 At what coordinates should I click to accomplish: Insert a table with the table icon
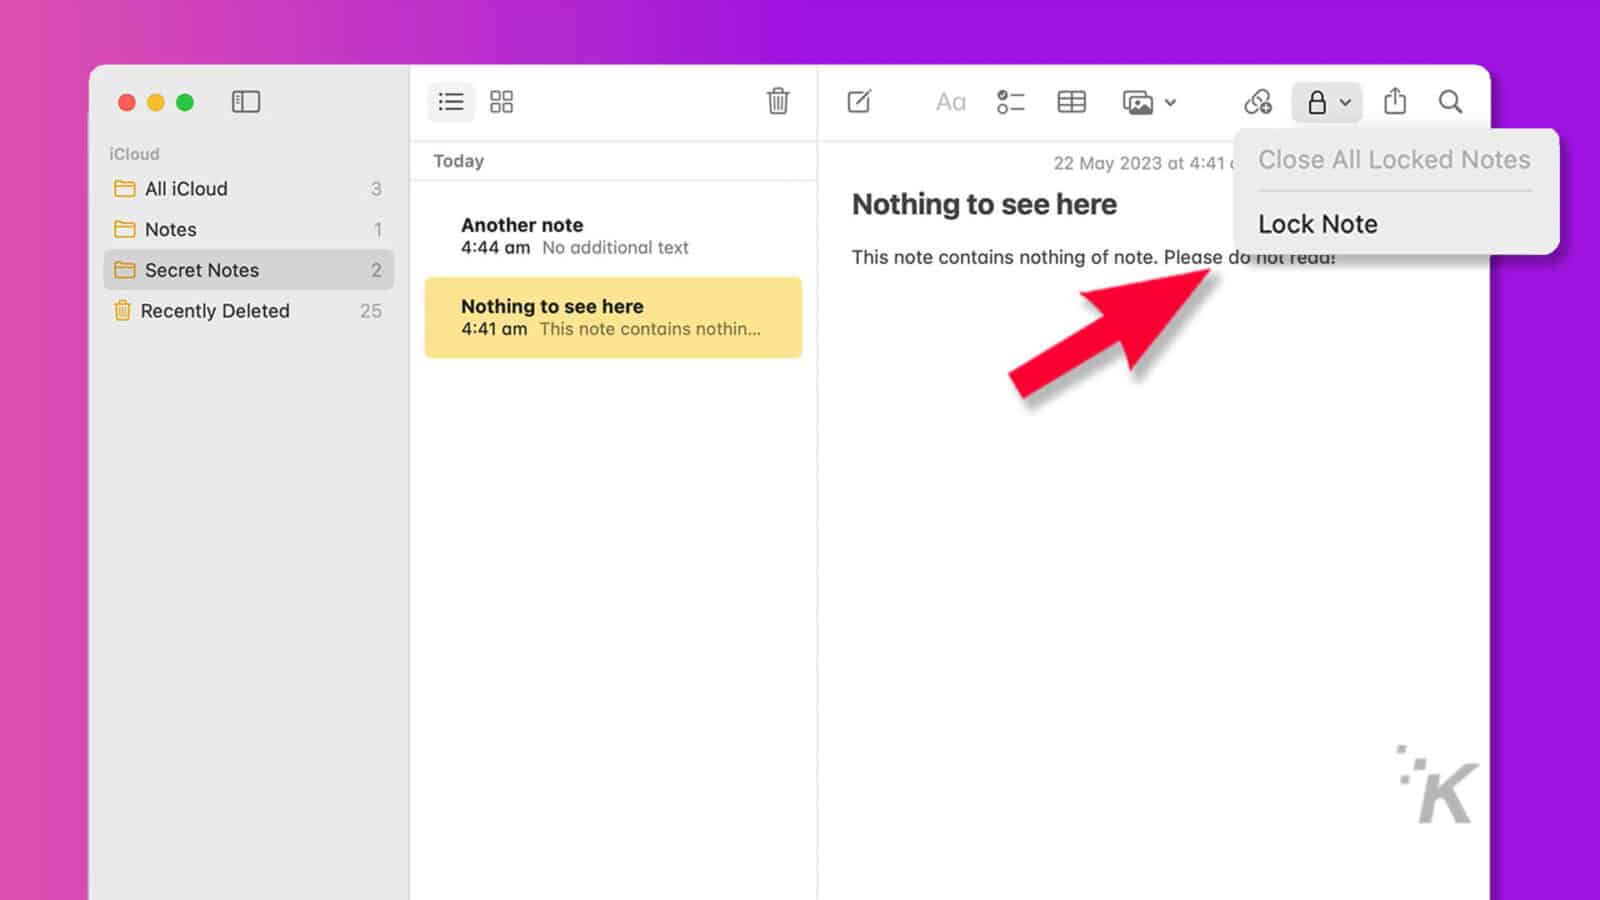pyautogui.click(x=1070, y=101)
